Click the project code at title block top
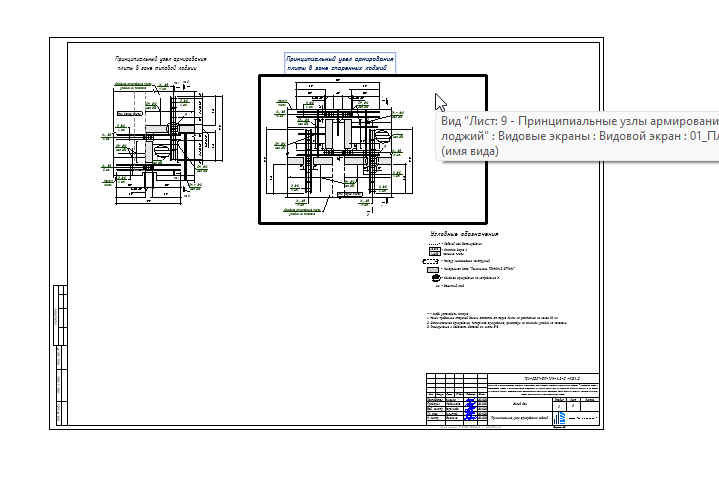This screenshot has height=499, width=719. [552, 379]
